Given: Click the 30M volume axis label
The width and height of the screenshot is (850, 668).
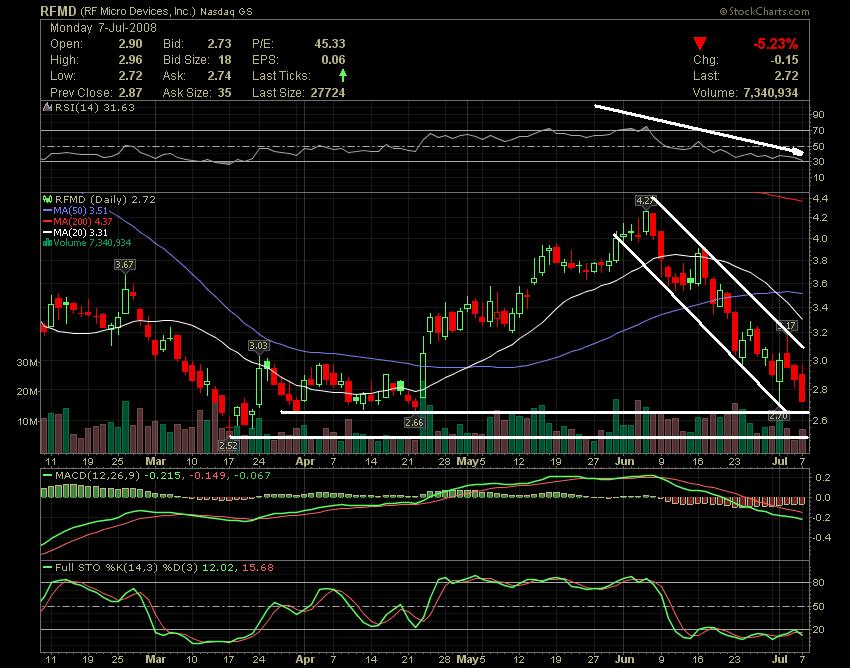Looking at the screenshot, I should click(27, 362).
